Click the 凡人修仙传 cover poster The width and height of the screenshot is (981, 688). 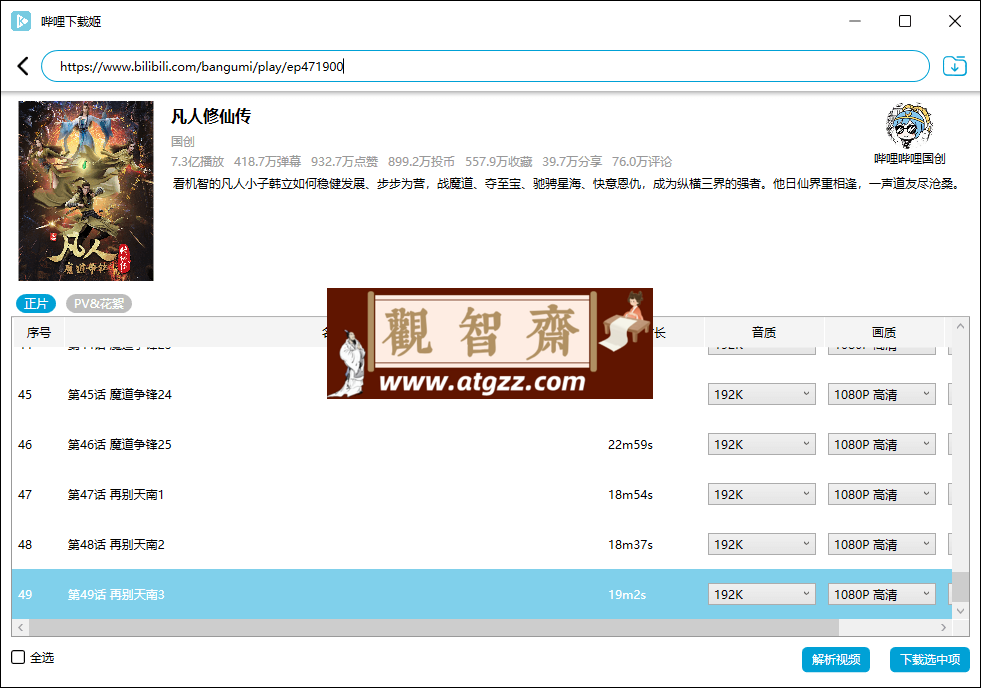coord(86,191)
